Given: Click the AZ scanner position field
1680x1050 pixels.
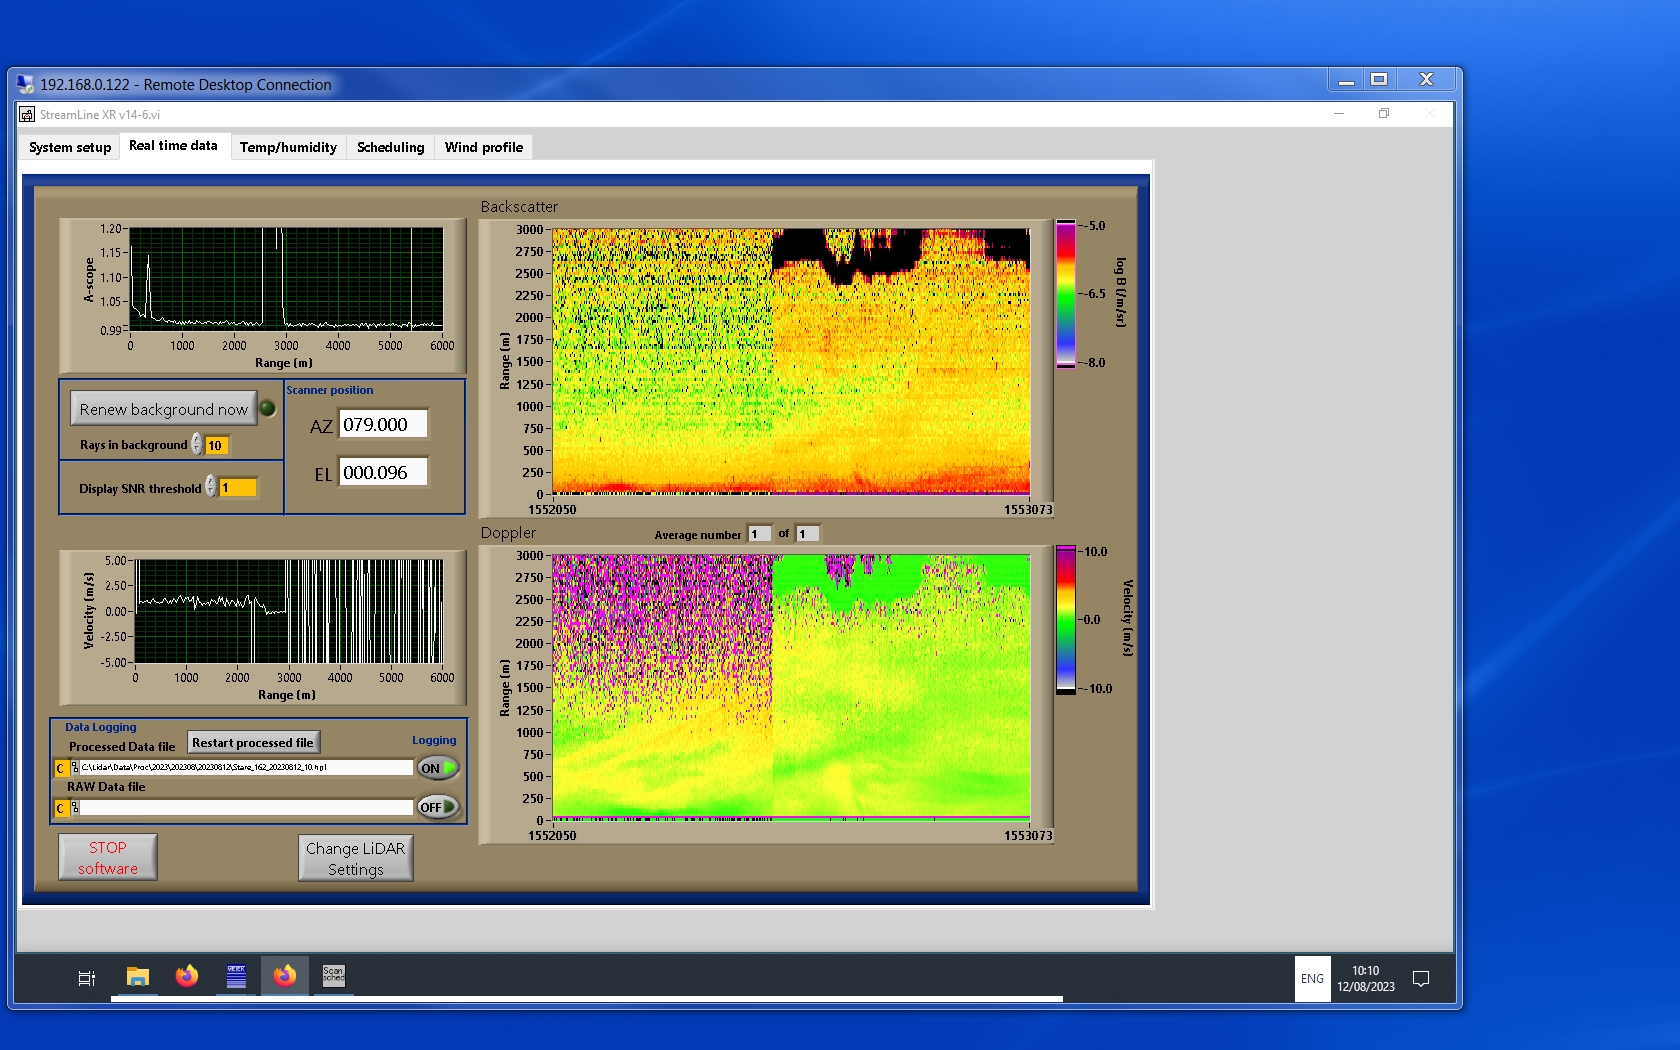Looking at the screenshot, I should tap(383, 424).
